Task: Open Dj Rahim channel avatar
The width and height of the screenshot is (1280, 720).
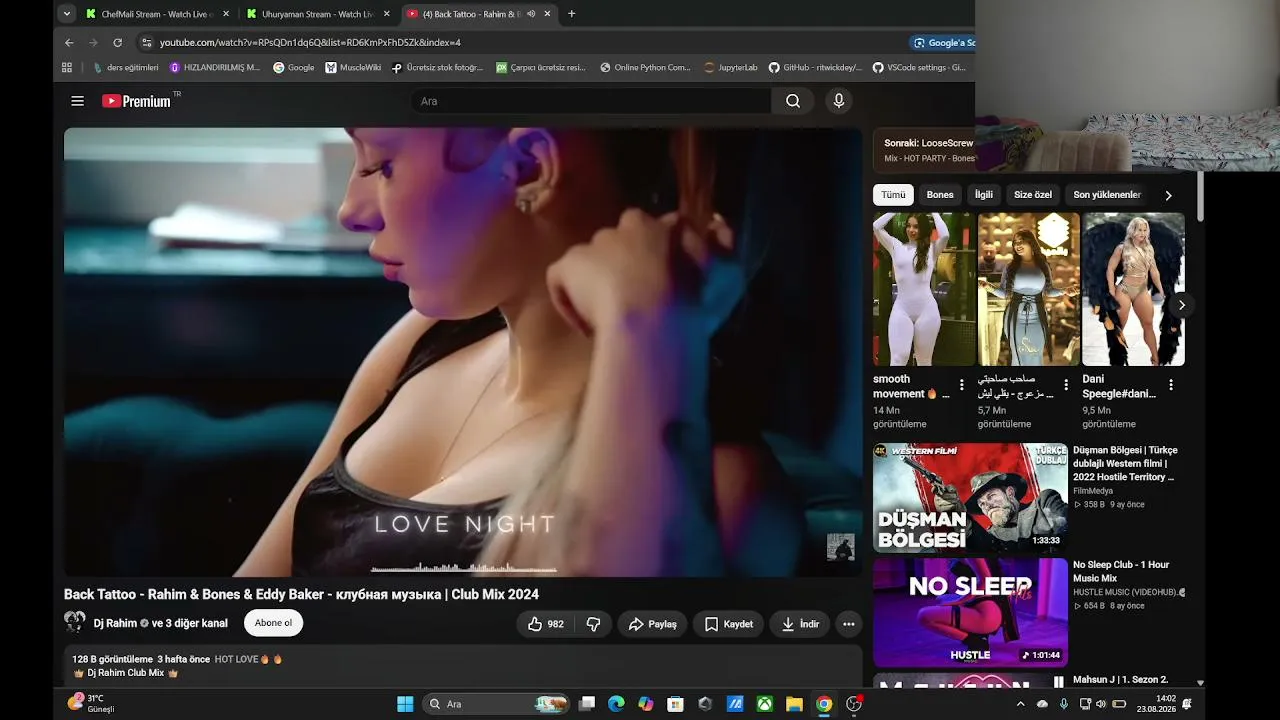Action: tap(75, 623)
